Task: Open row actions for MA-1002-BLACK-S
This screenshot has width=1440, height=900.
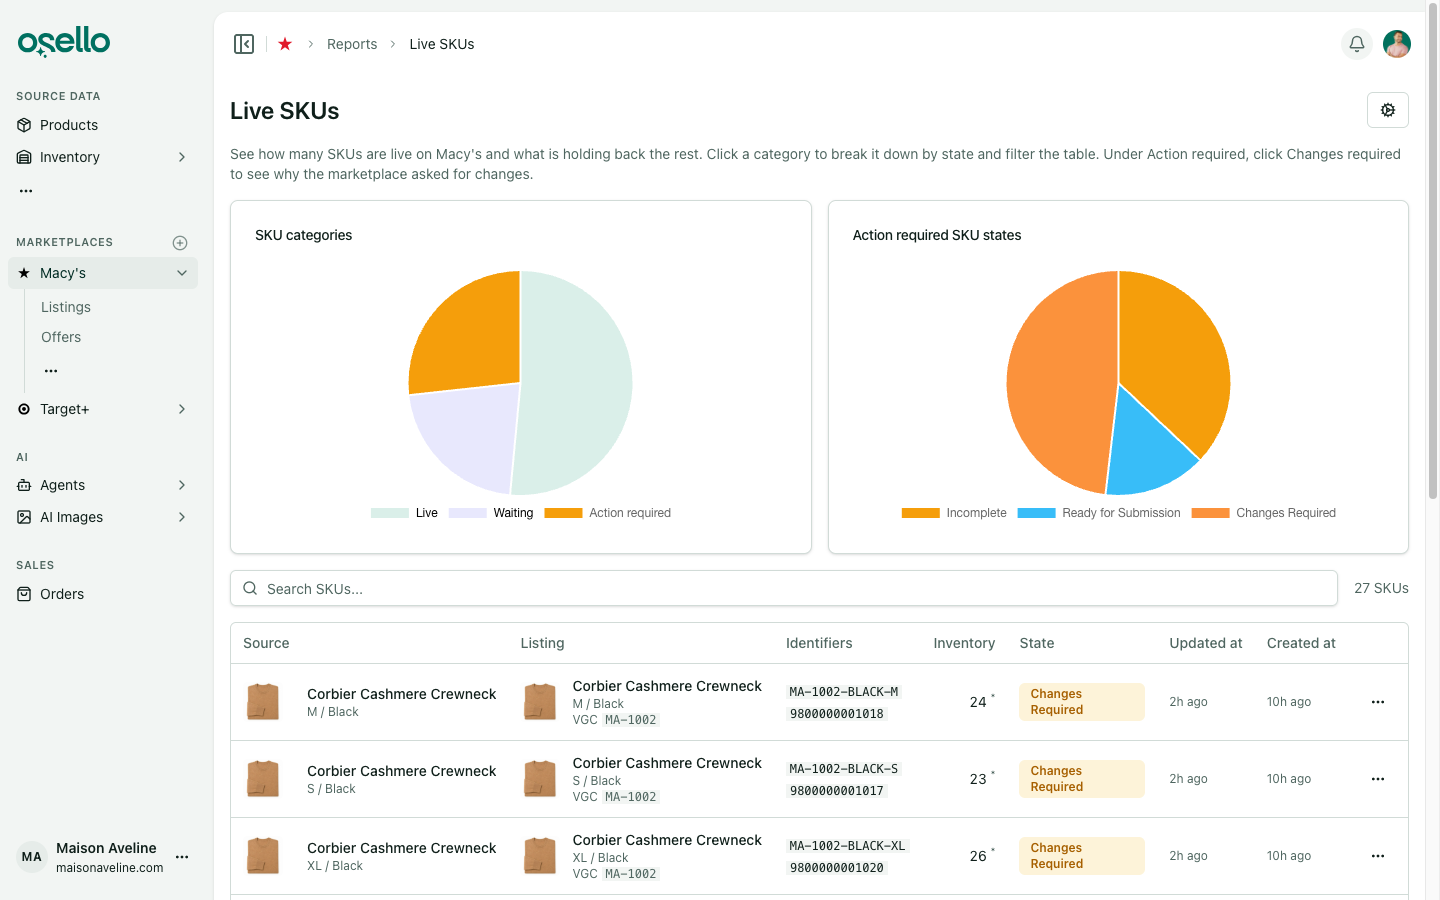Action: click(x=1378, y=779)
